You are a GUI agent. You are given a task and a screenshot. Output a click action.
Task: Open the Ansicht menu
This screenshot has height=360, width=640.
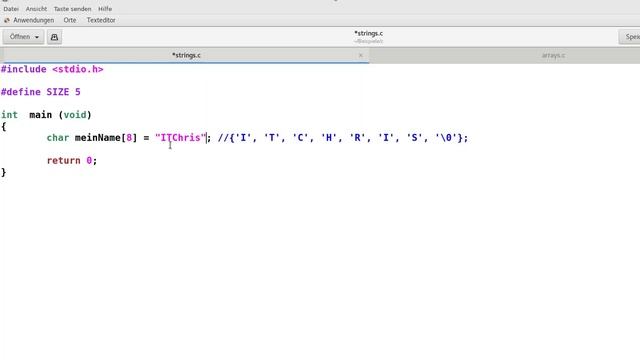point(36,9)
